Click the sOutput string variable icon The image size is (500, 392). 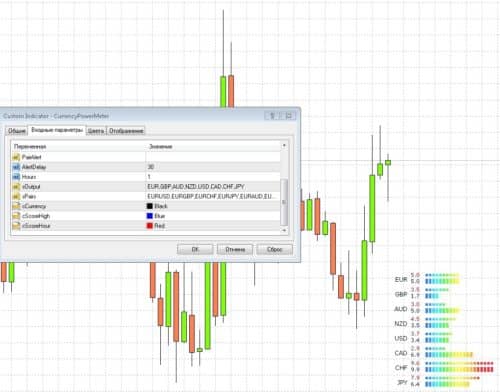[16, 187]
